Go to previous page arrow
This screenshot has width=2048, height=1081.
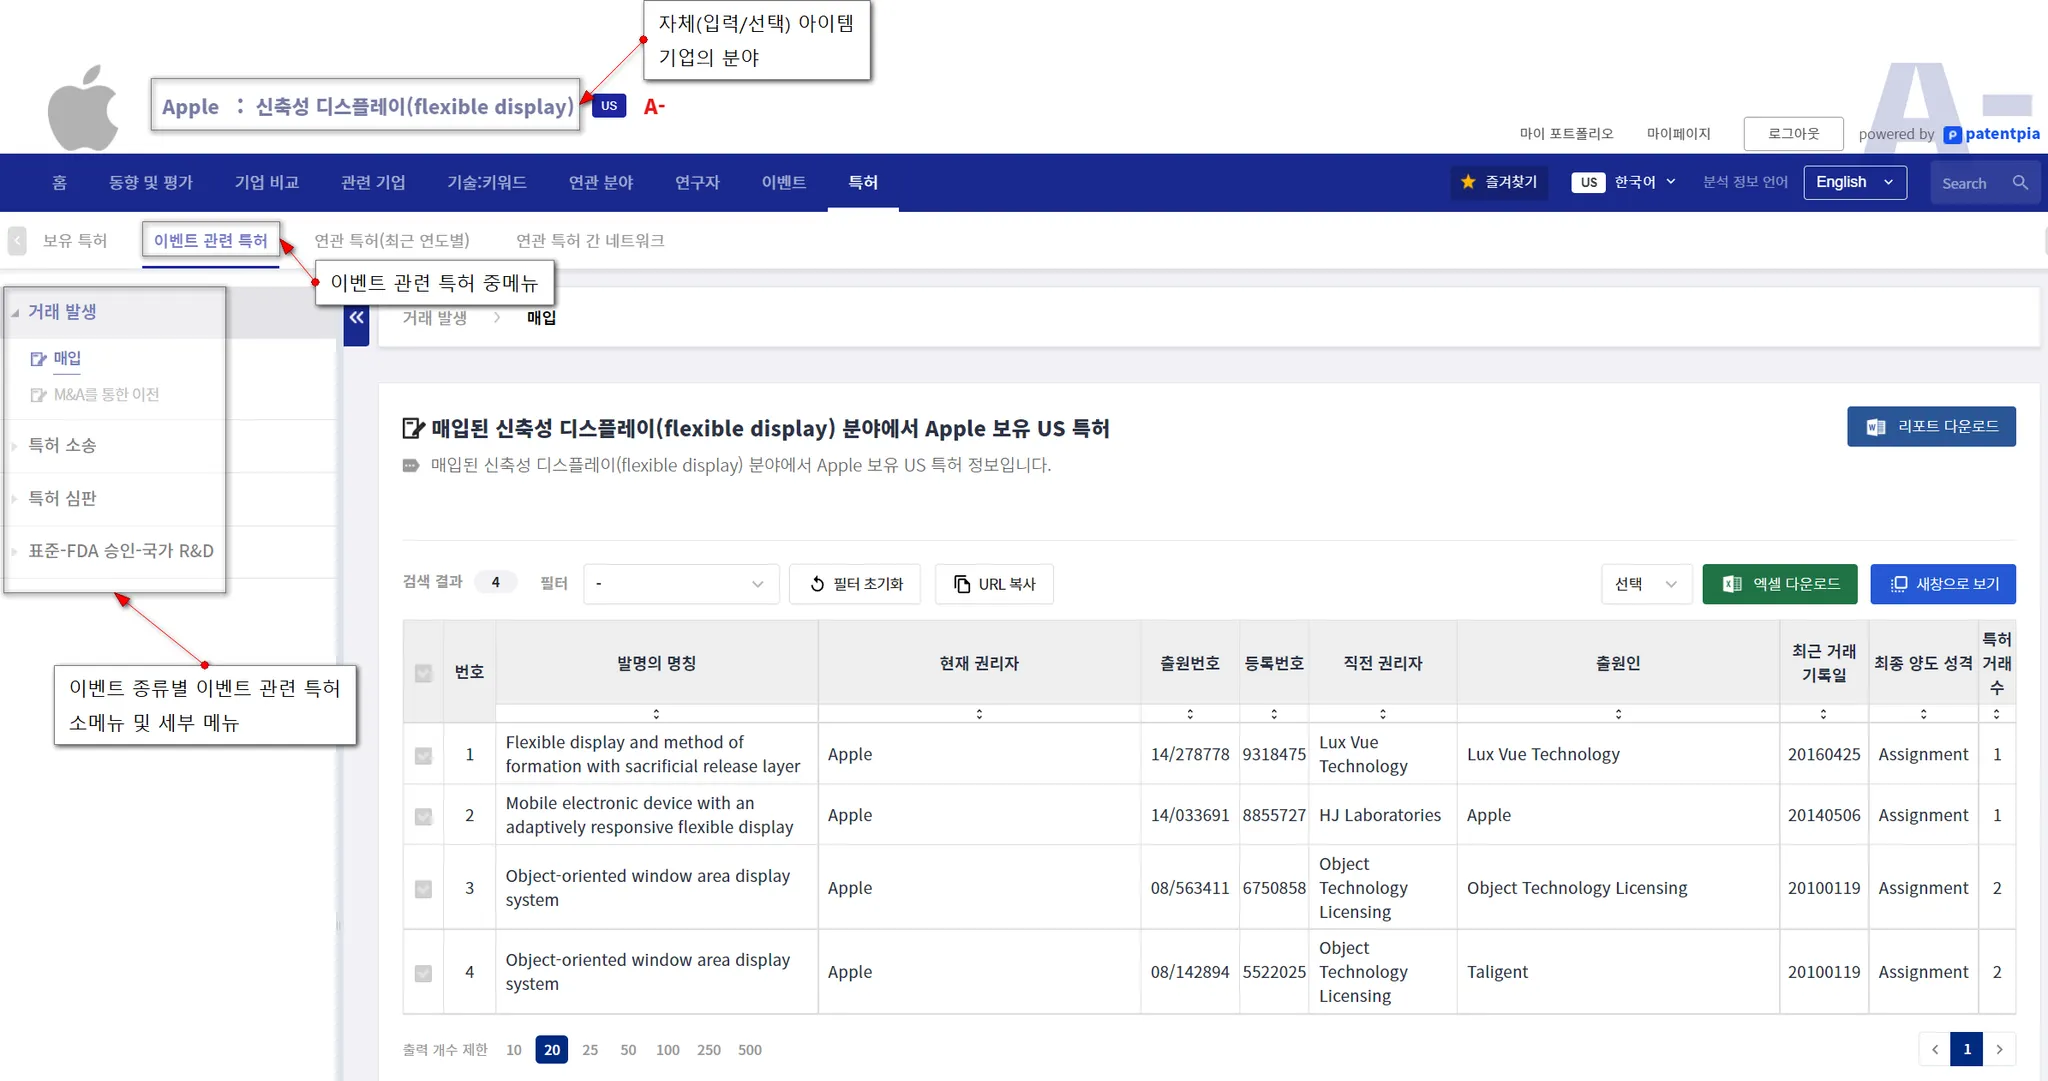[1935, 1049]
